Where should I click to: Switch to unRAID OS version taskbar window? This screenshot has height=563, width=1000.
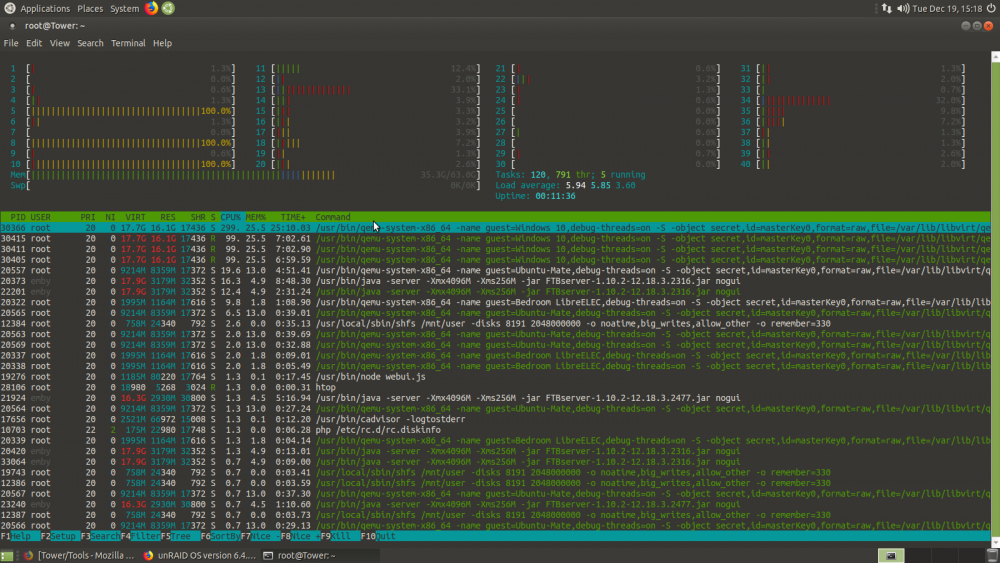click(x=199, y=555)
